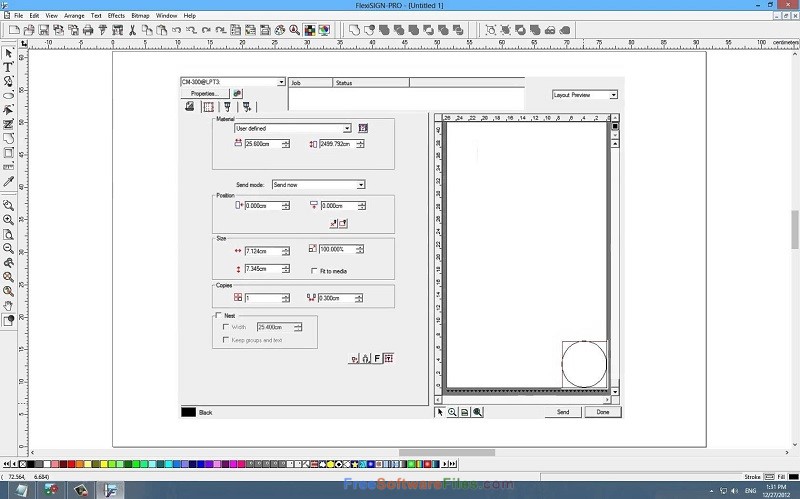Tick the Keep groups and text checkbox
800x499 pixels.
(225, 340)
